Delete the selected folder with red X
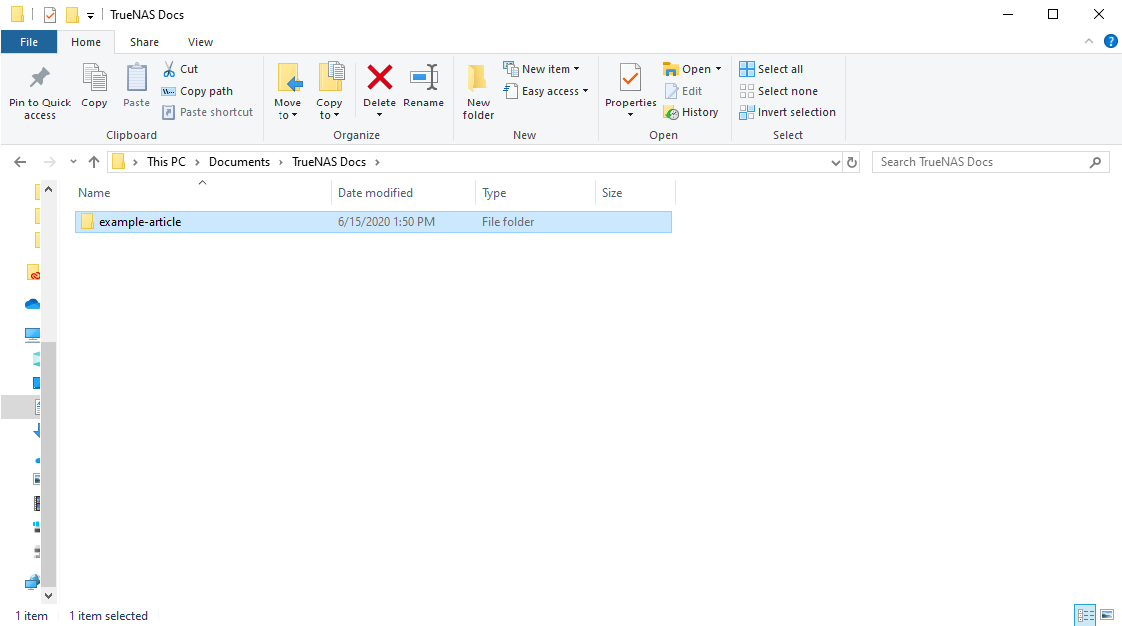Image resolution: width=1122 pixels, height=626 pixels. pyautogui.click(x=379, y=77)
